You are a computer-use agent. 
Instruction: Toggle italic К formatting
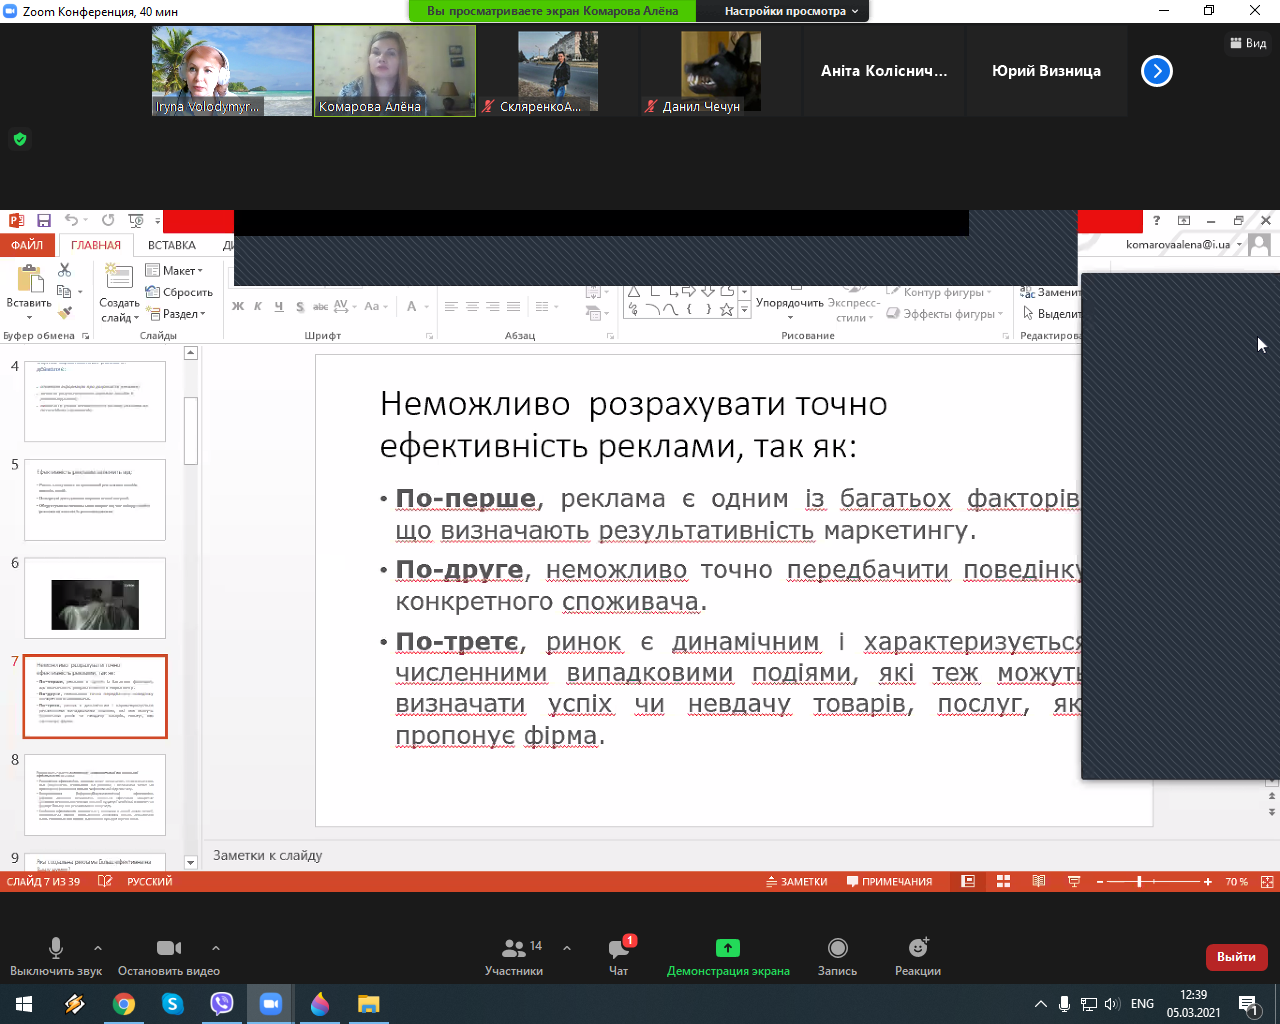tap(258, 306)
